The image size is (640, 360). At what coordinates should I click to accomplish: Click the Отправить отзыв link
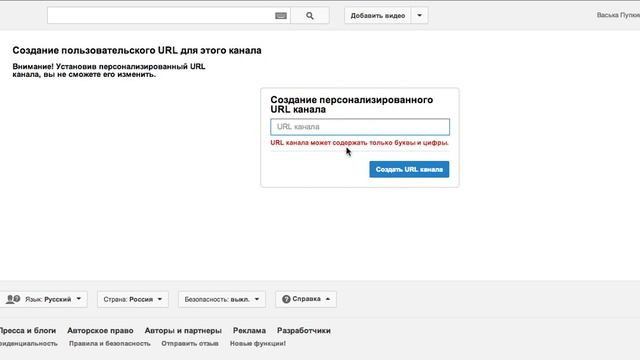pos(190,344)
